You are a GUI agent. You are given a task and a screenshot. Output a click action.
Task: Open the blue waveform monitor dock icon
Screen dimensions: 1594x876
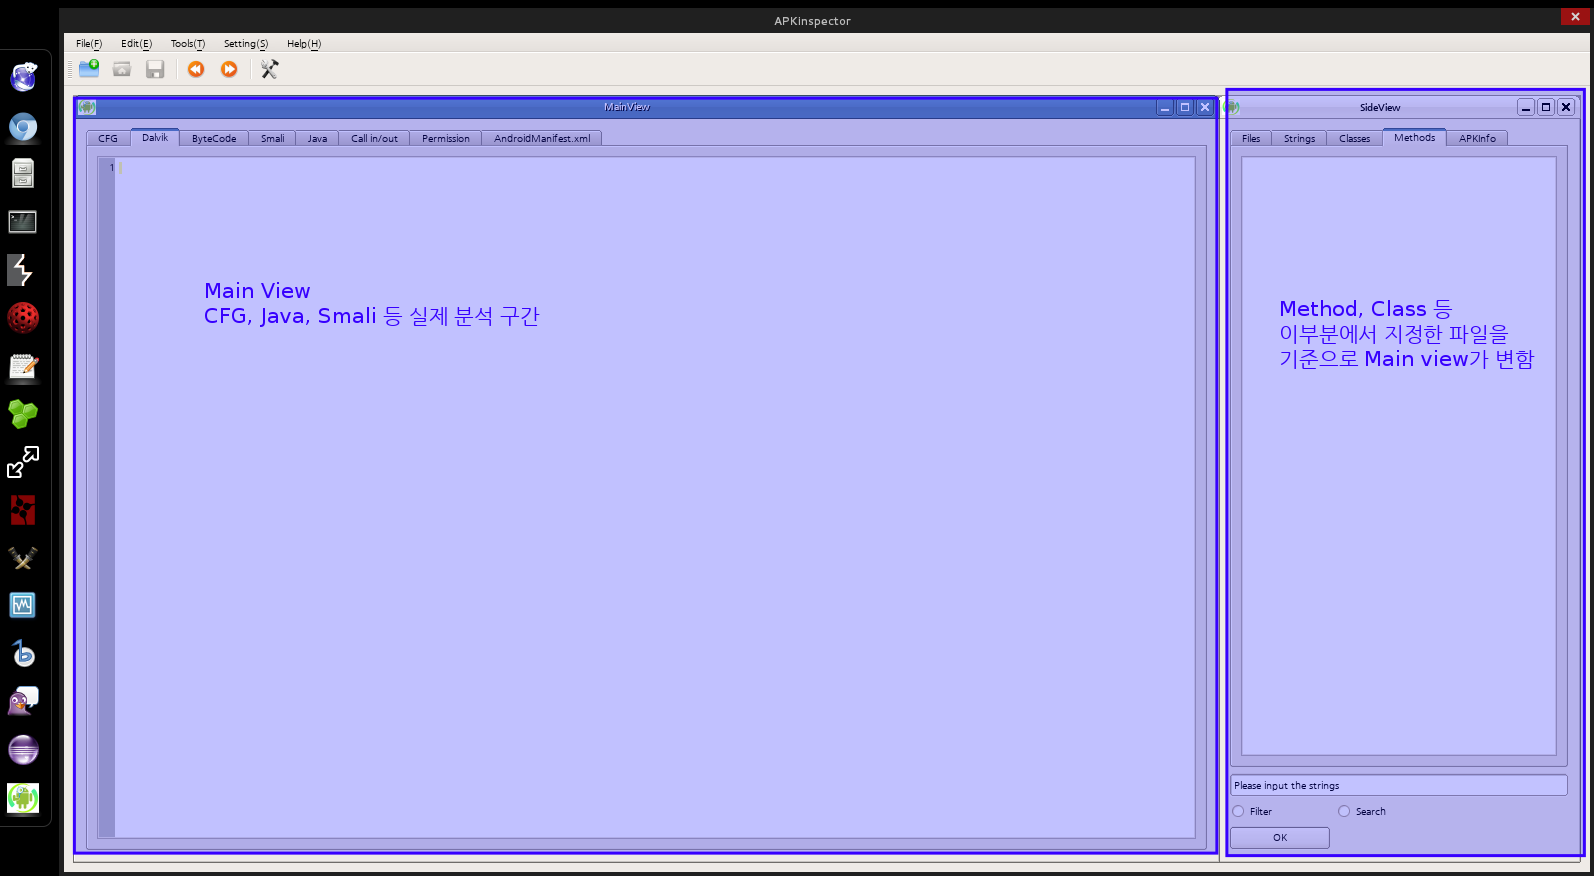pos(23,605)
